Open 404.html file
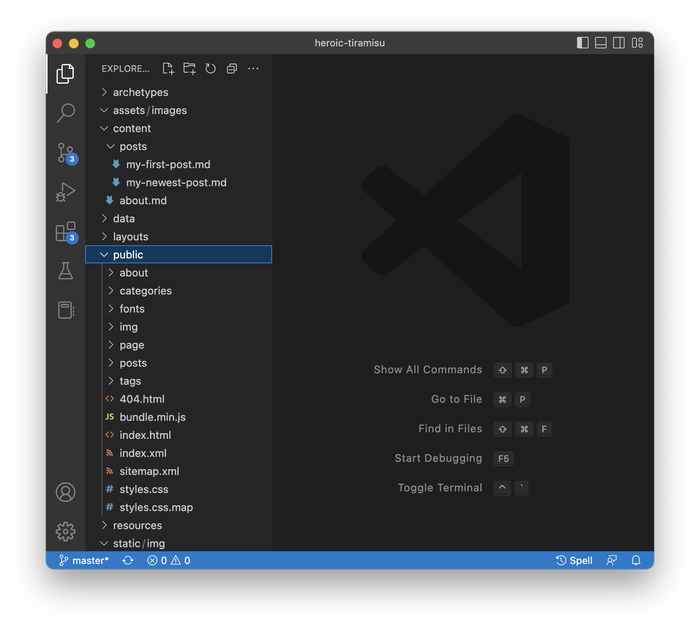The width and height of the screenshot is (700, 630). click(179, 399)
